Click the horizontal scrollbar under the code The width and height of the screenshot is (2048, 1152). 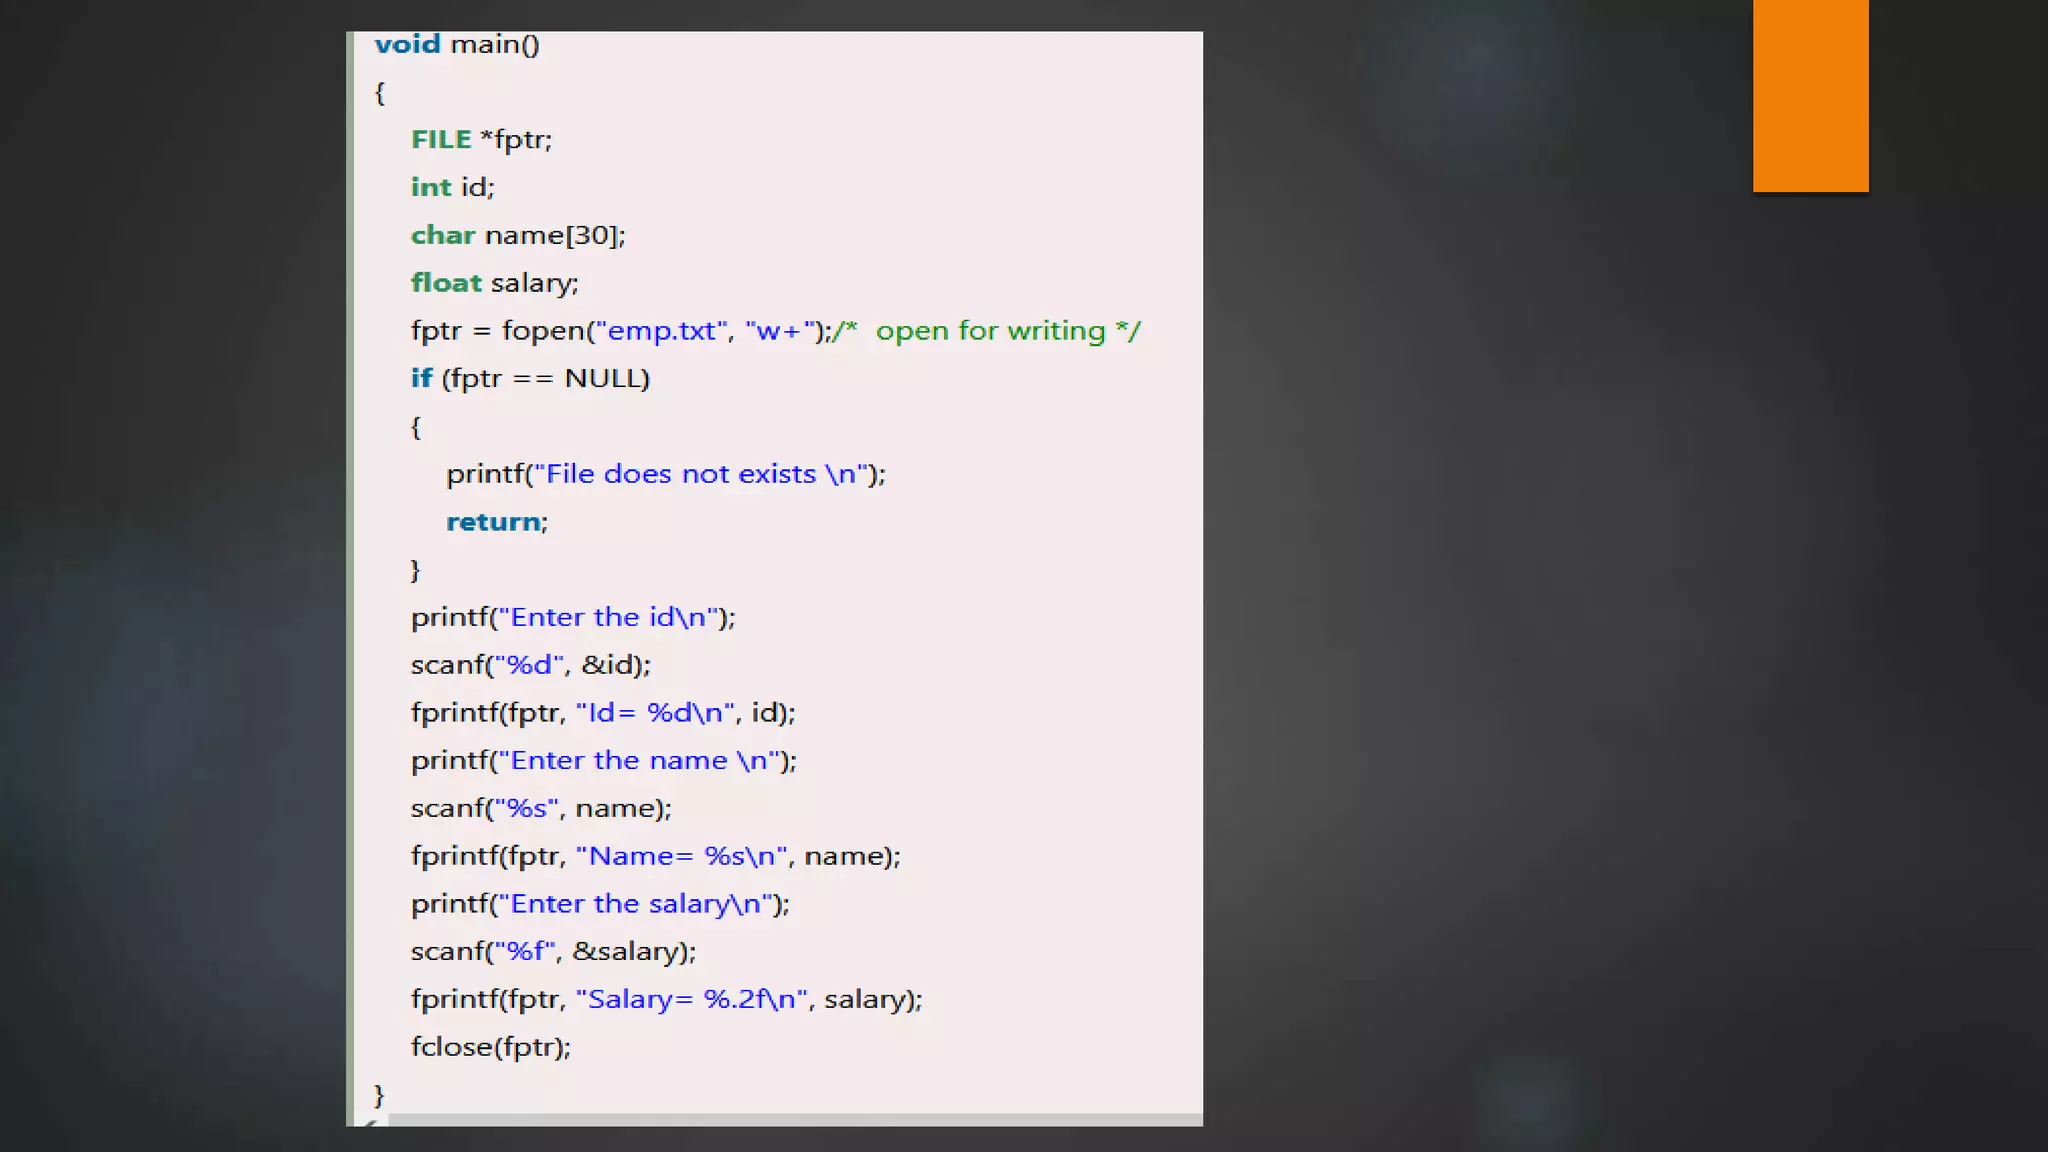coord(794,1120)
